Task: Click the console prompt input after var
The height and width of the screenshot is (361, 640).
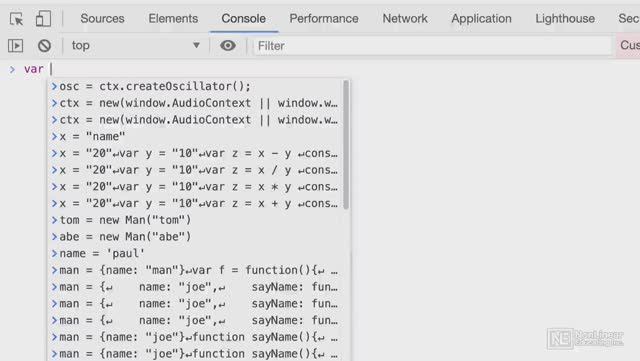Action: point(343,69)
